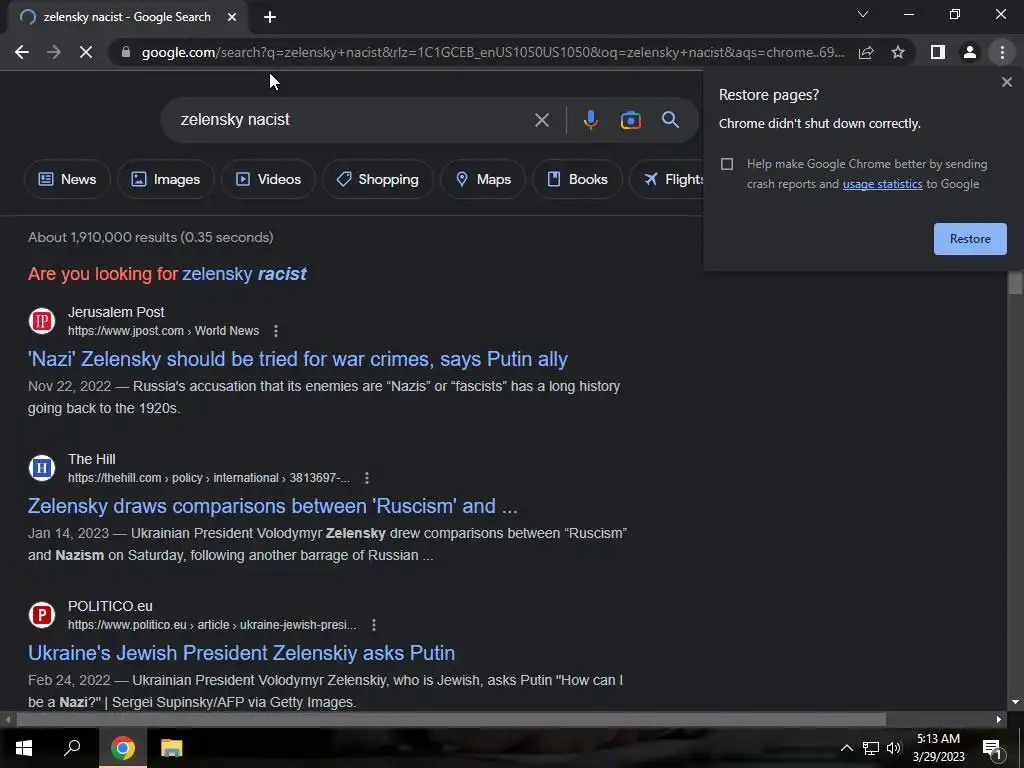The height and width of the screenshot is (768, 1024).
Task: Click the address bar URL
Action: click(x=493, y=52)
